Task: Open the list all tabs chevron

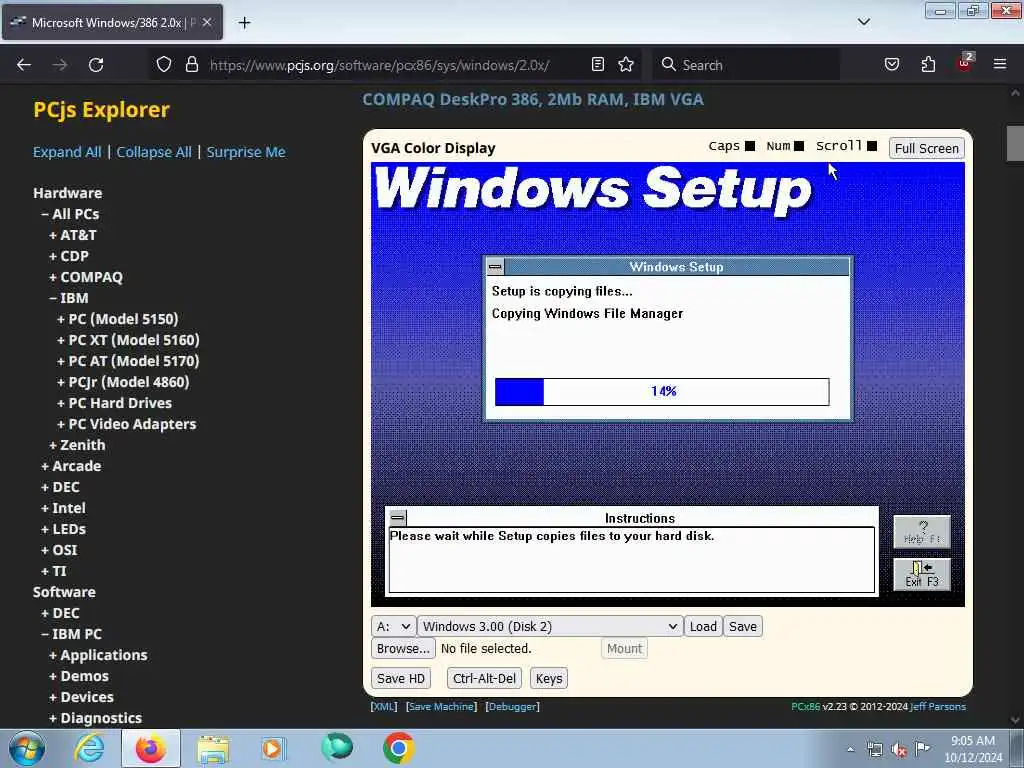Action: point(863,22)
